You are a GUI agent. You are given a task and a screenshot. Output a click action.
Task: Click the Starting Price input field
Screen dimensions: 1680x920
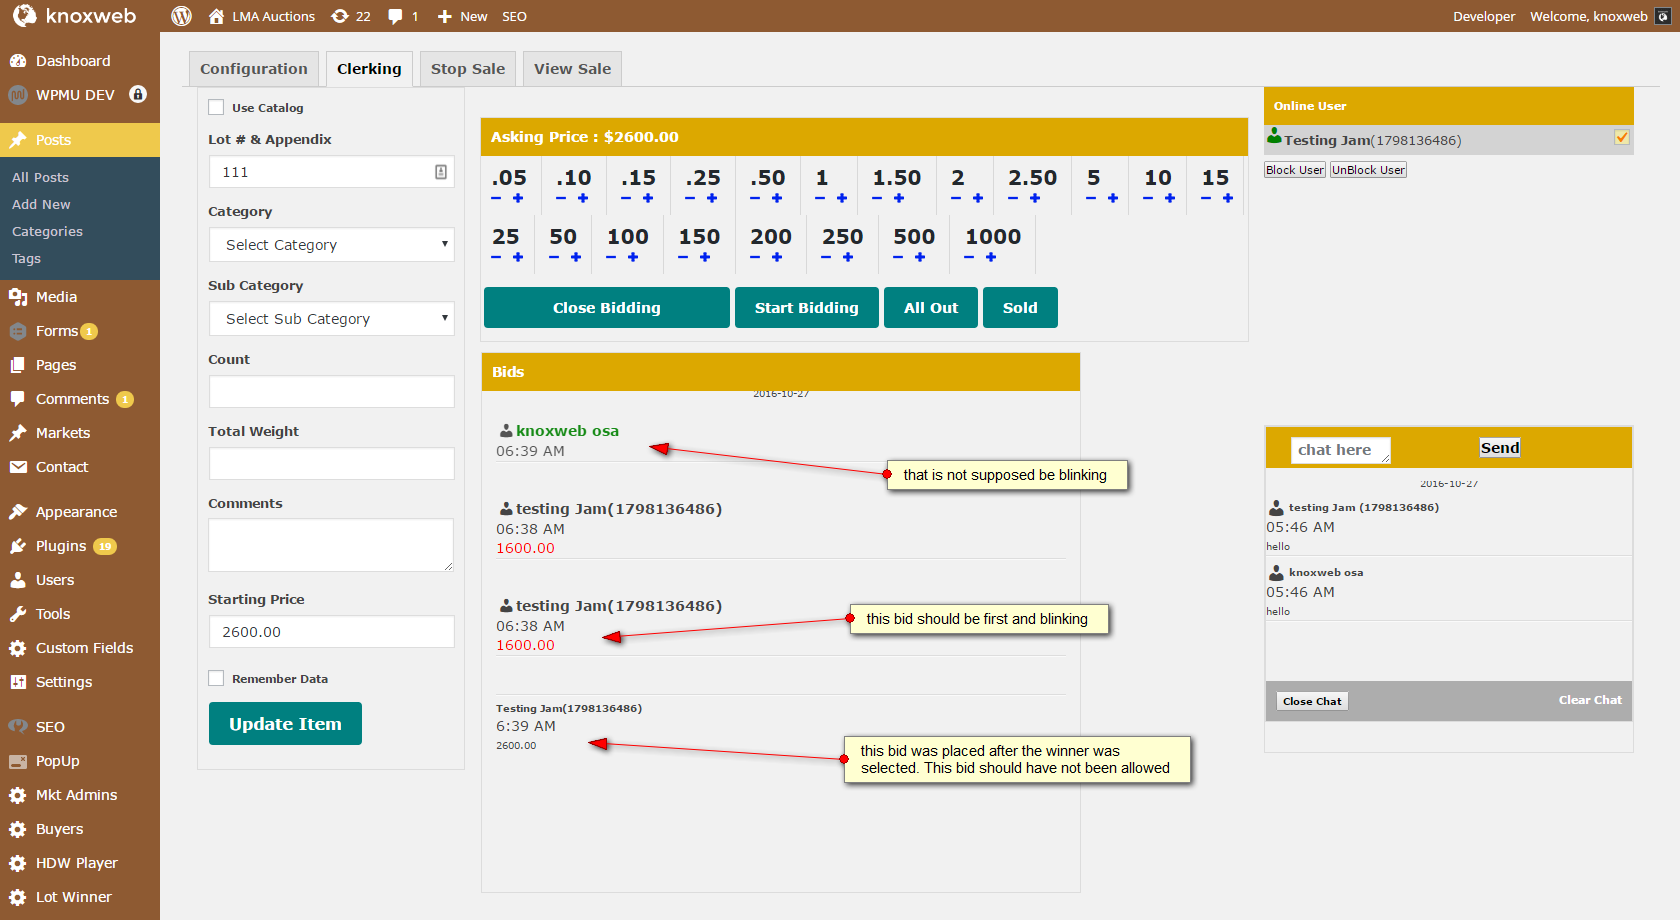331,632
